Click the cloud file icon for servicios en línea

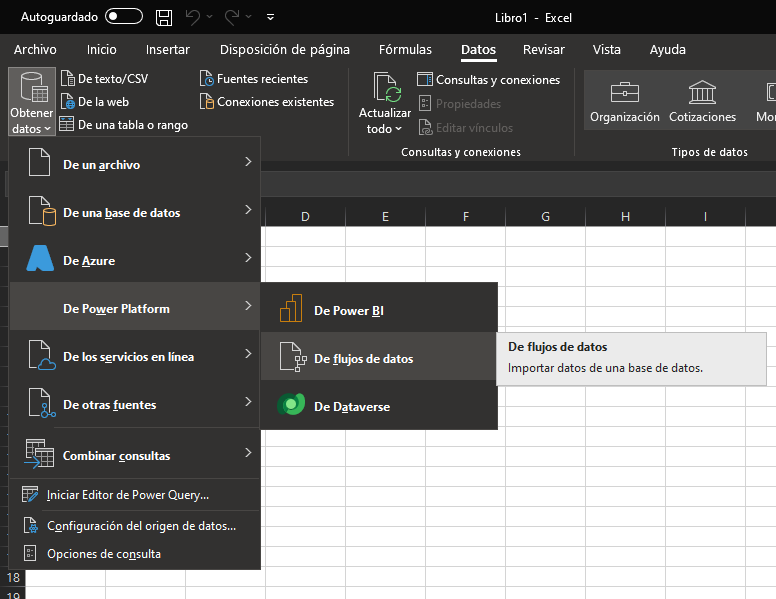pos(42,355)
